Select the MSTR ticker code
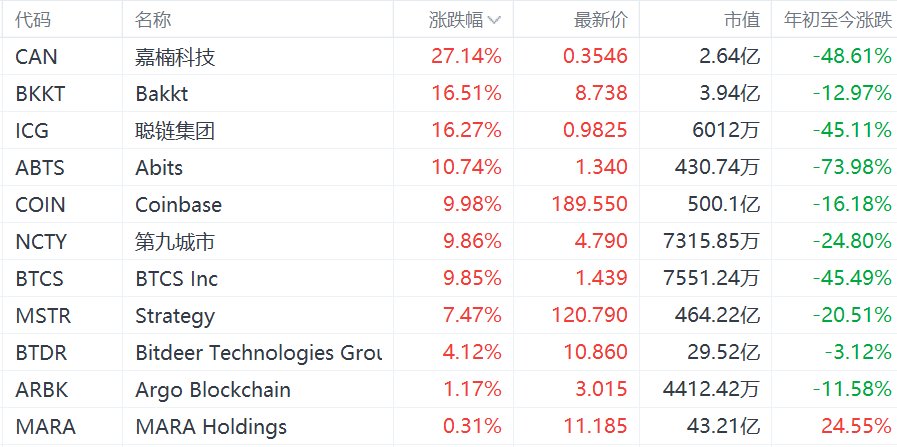 (43, 315)
